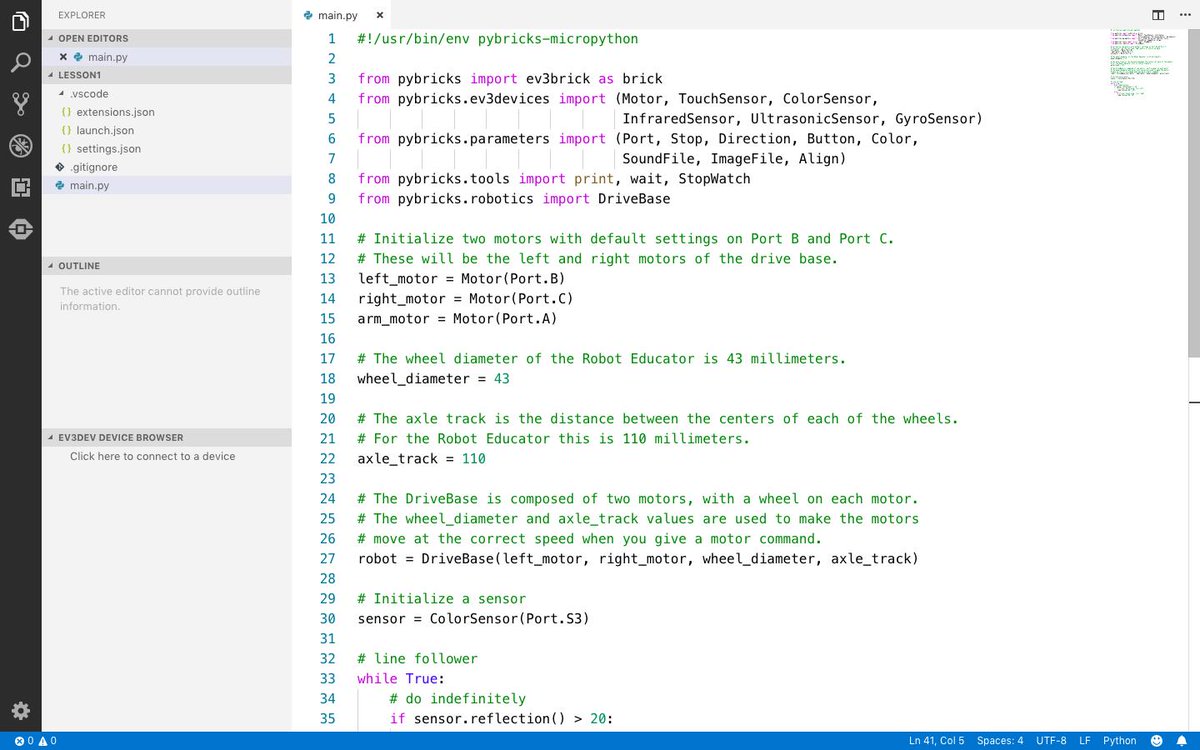The height and width of the screenshot is (750, 1200).
Task: Open the Debug view icon
Action: click(20, 145)
